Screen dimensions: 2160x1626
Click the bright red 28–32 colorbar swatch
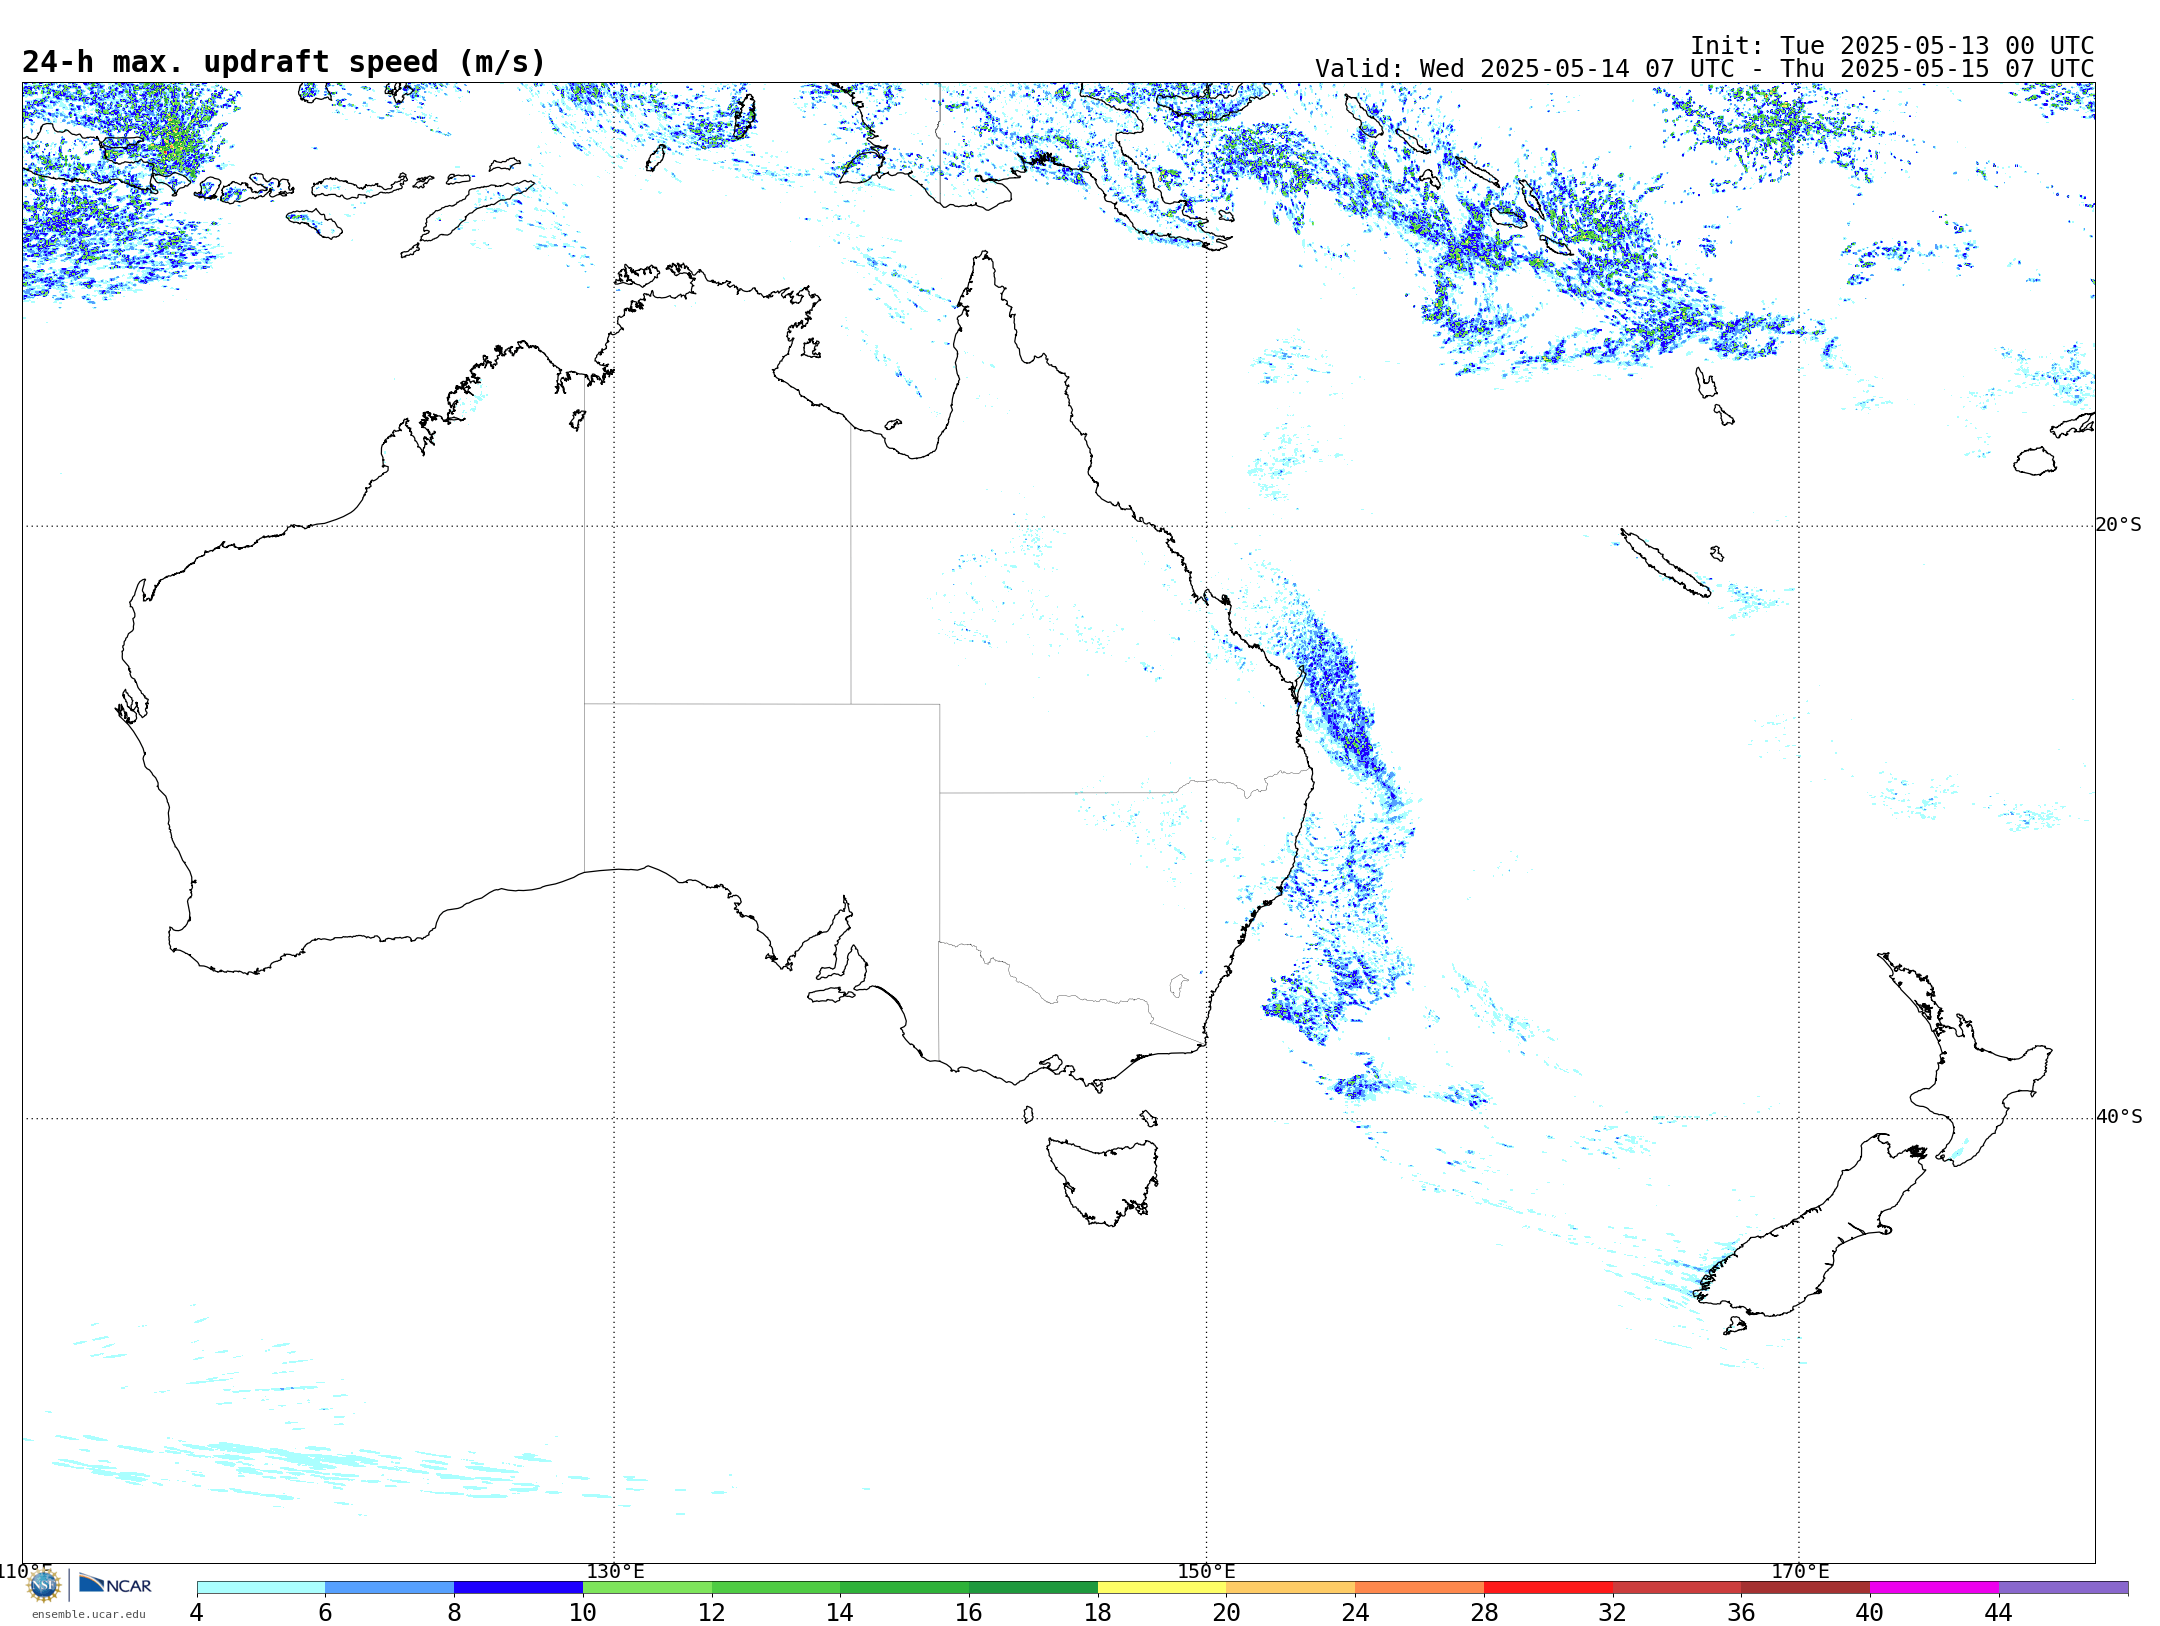[x=1548, y=1588]
